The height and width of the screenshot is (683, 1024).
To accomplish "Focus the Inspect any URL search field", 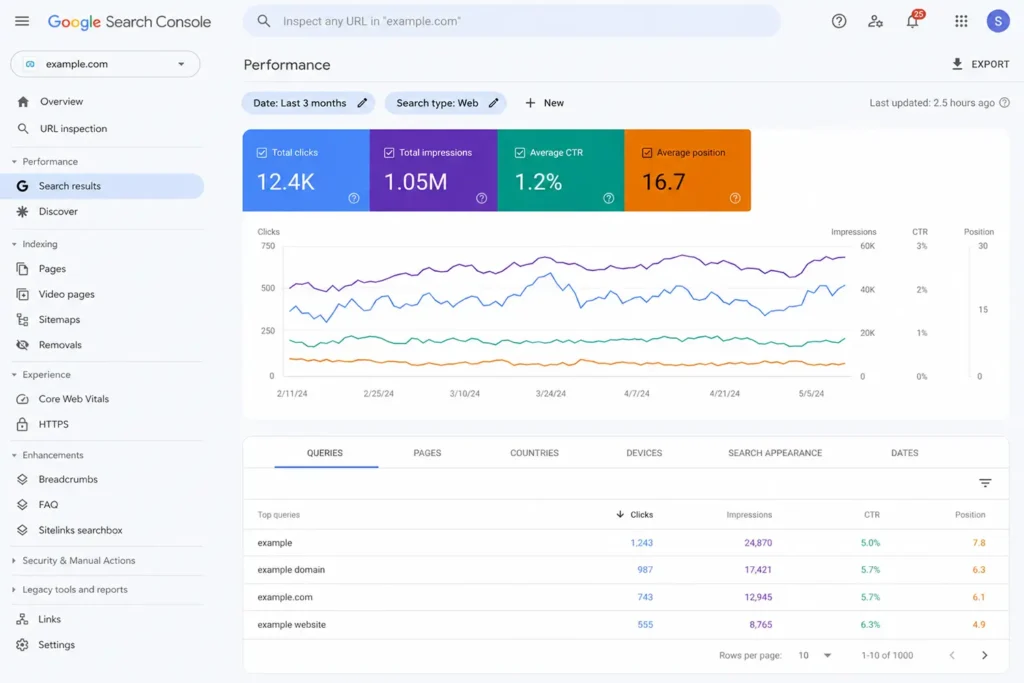I will click(x=511, y=21).
